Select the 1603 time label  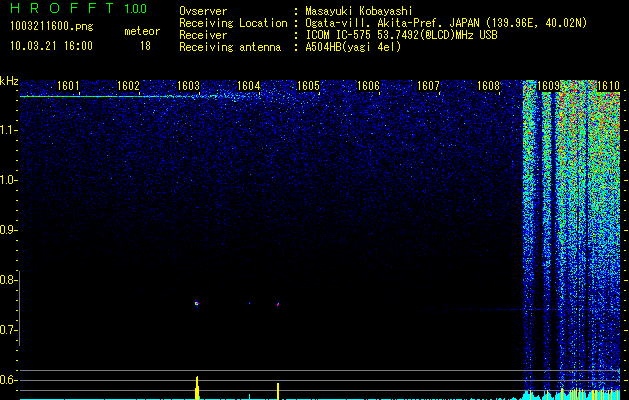point(188,87)
